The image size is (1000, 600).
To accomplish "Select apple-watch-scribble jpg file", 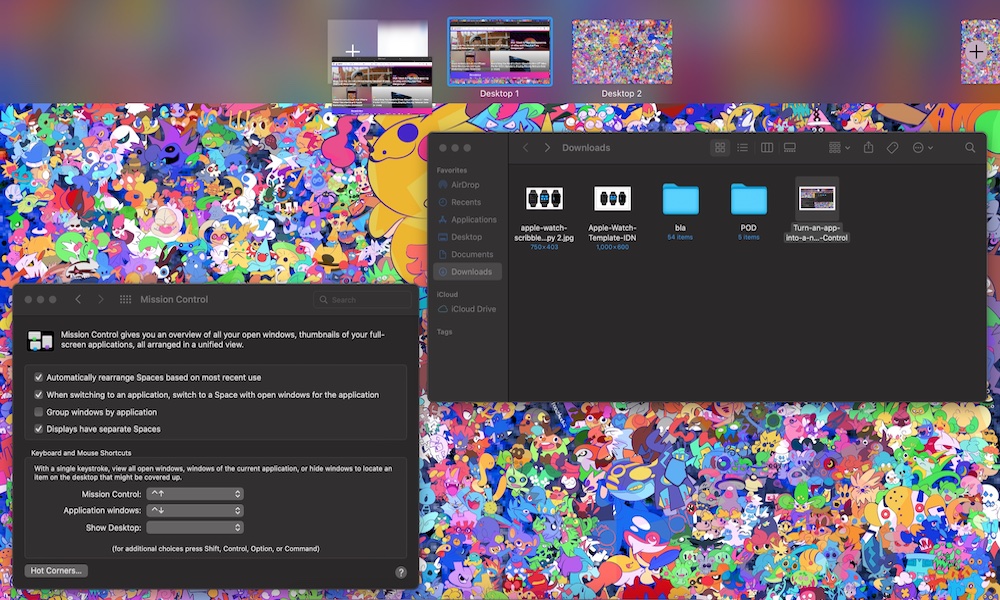I will [x=544, y=215].
